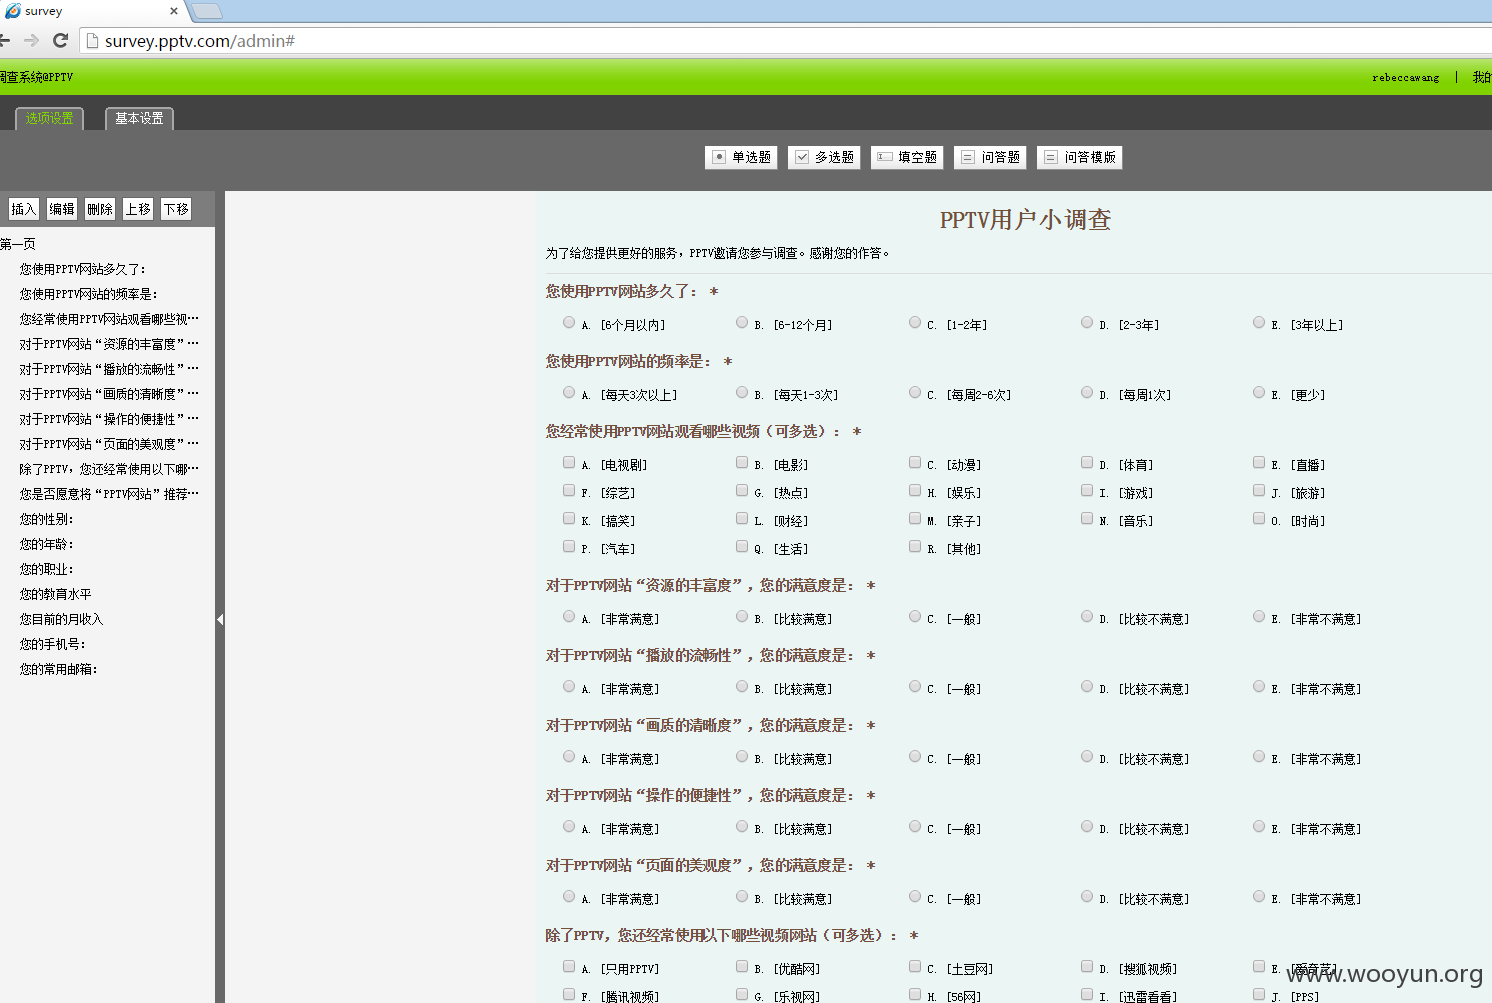Check the 土豆网 checkbox
This screenshot has height=1003, width=1492.
[x=915, y=966]
